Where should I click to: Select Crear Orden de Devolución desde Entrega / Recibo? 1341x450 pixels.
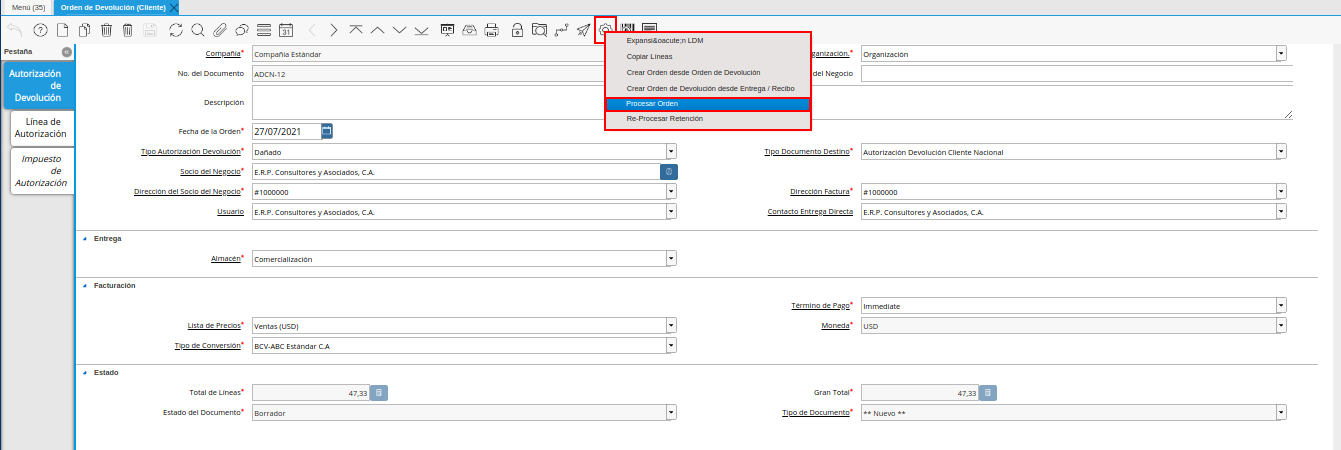tap(708, 88)
